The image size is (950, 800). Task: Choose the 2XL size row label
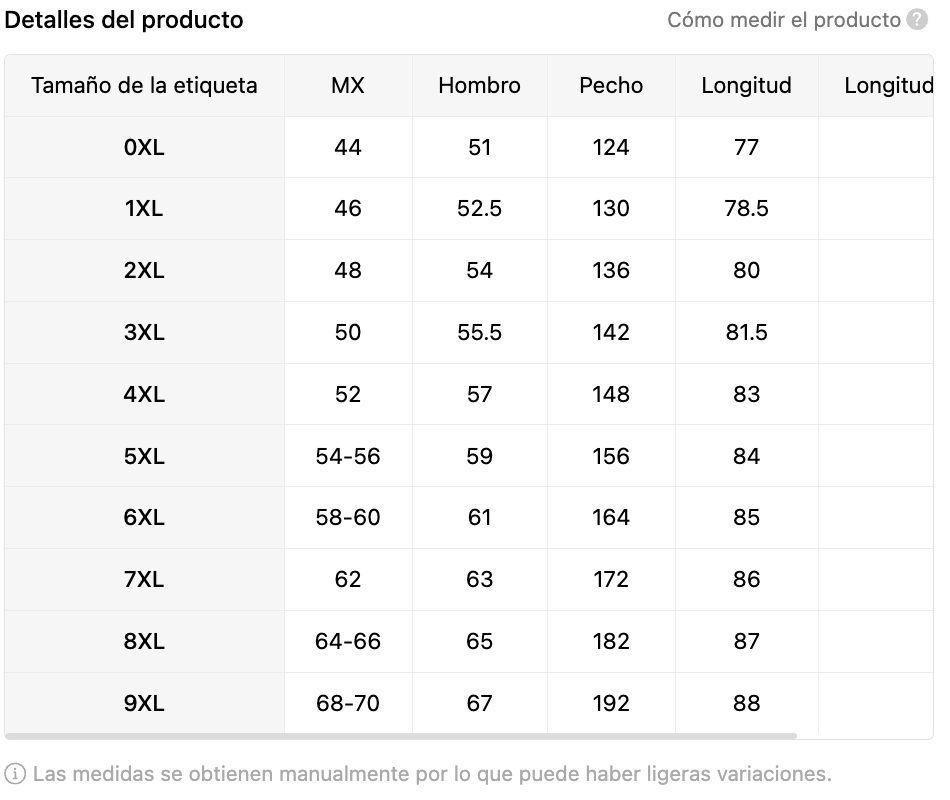[x=144, y=271]
